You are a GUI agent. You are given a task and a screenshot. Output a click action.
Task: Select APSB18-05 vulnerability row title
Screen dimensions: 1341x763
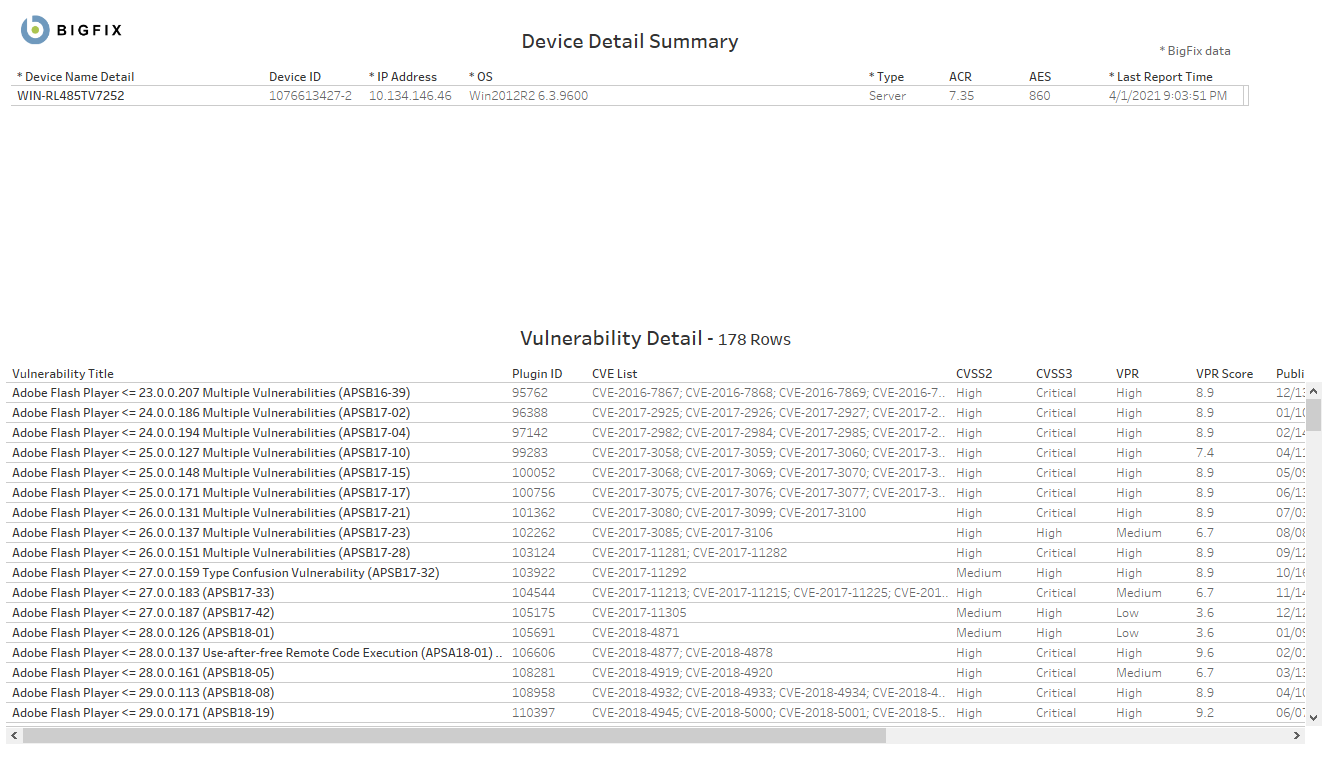point(143,673)
